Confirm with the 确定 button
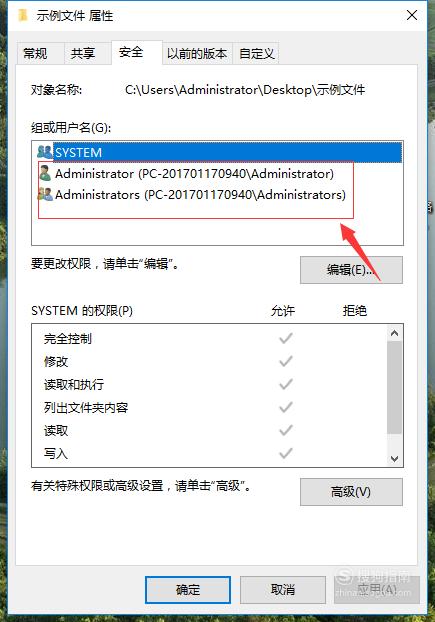 tap(188, 590)
